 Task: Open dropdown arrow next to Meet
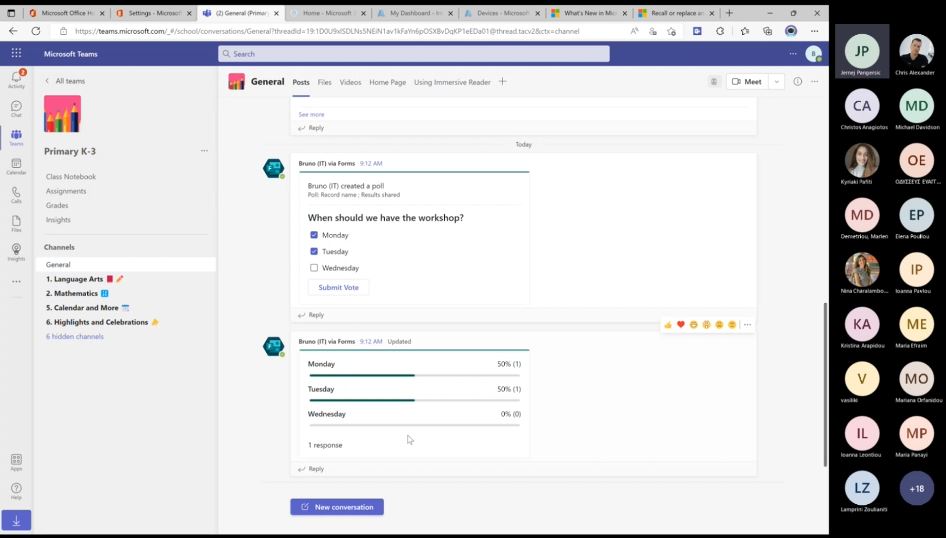[x=777, y=82]
